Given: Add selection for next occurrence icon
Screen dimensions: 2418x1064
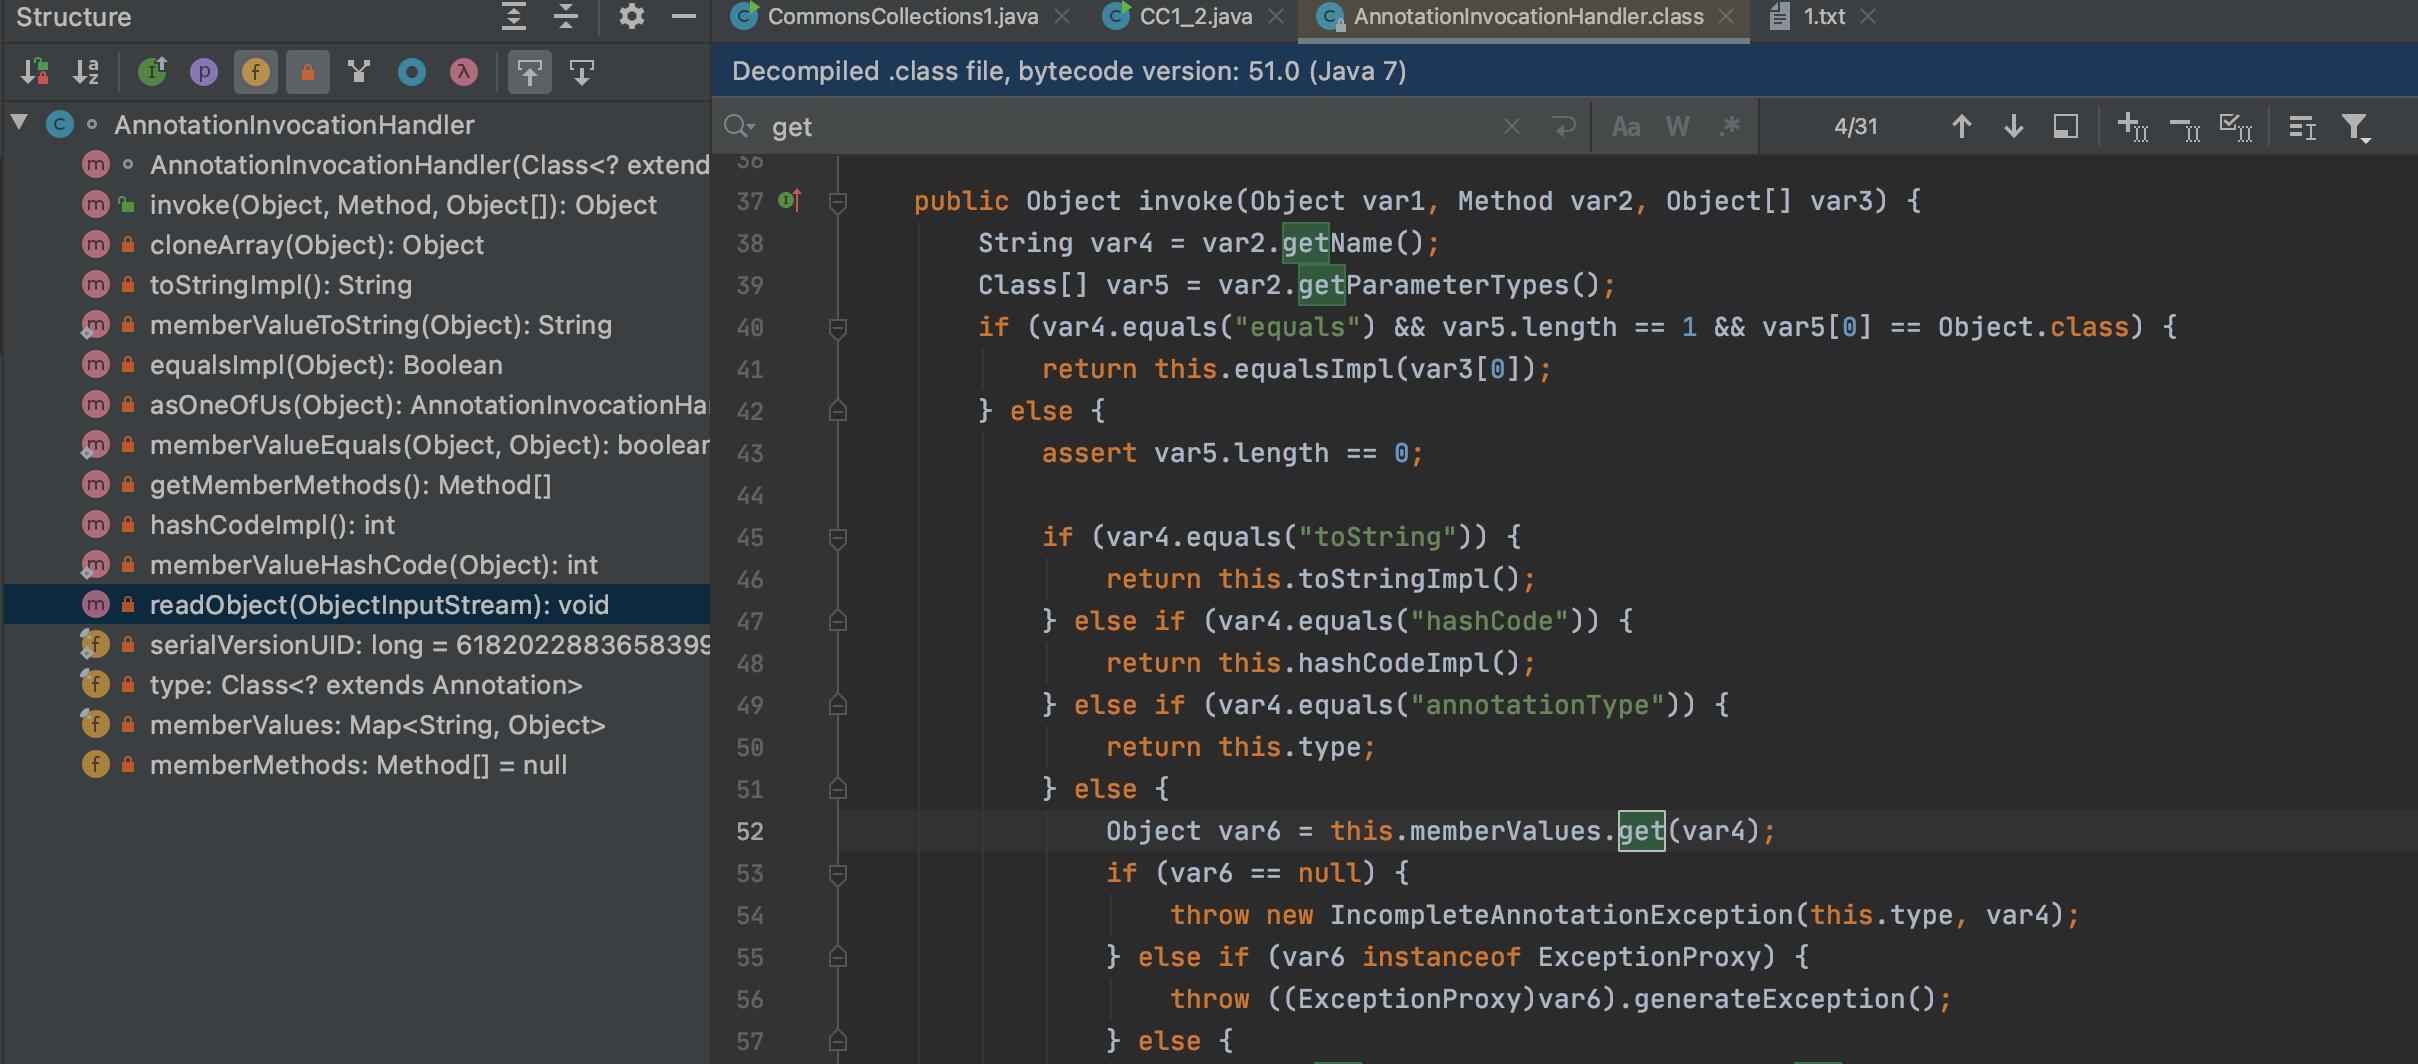Looking at the screenshot, I should click(x=2132, y=127).
